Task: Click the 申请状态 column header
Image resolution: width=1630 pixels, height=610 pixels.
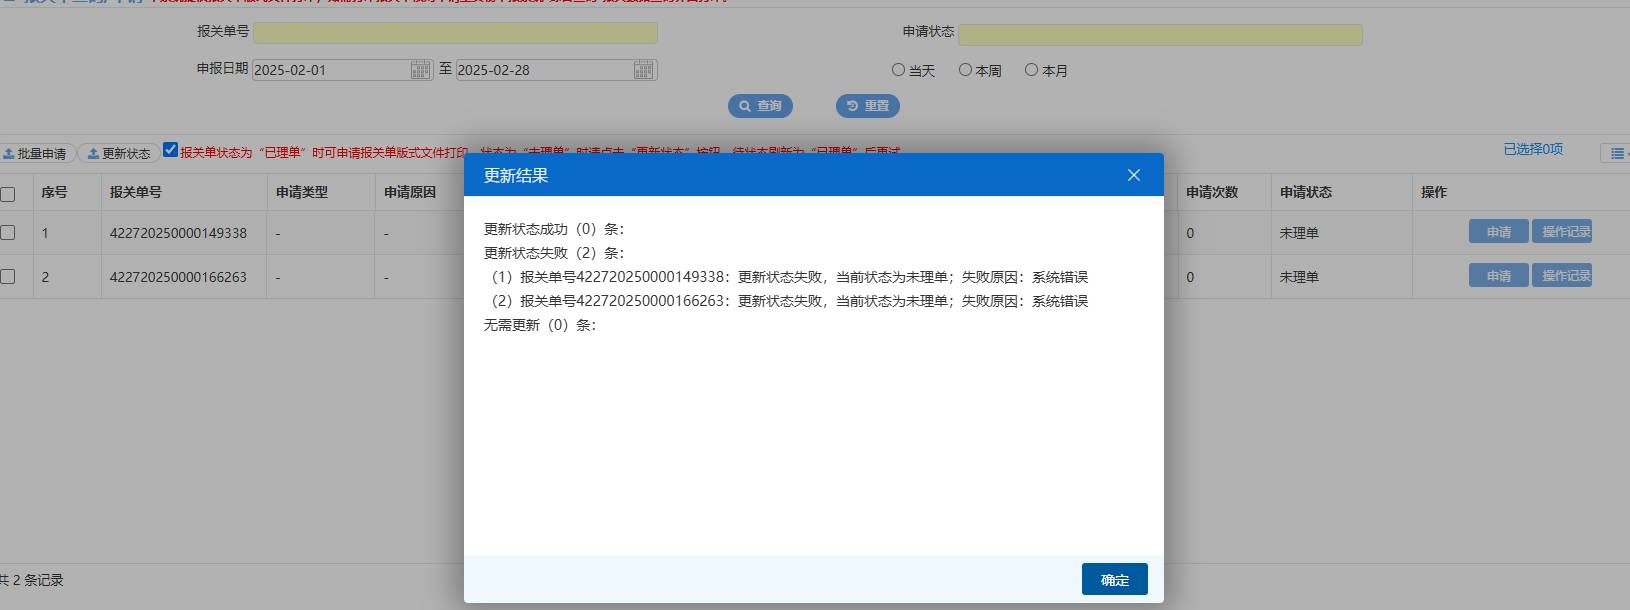Action: pos(1306,192)
